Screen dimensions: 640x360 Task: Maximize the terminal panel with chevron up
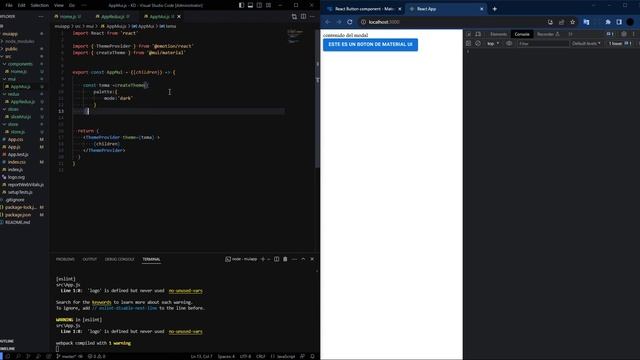tap(303, 259)
